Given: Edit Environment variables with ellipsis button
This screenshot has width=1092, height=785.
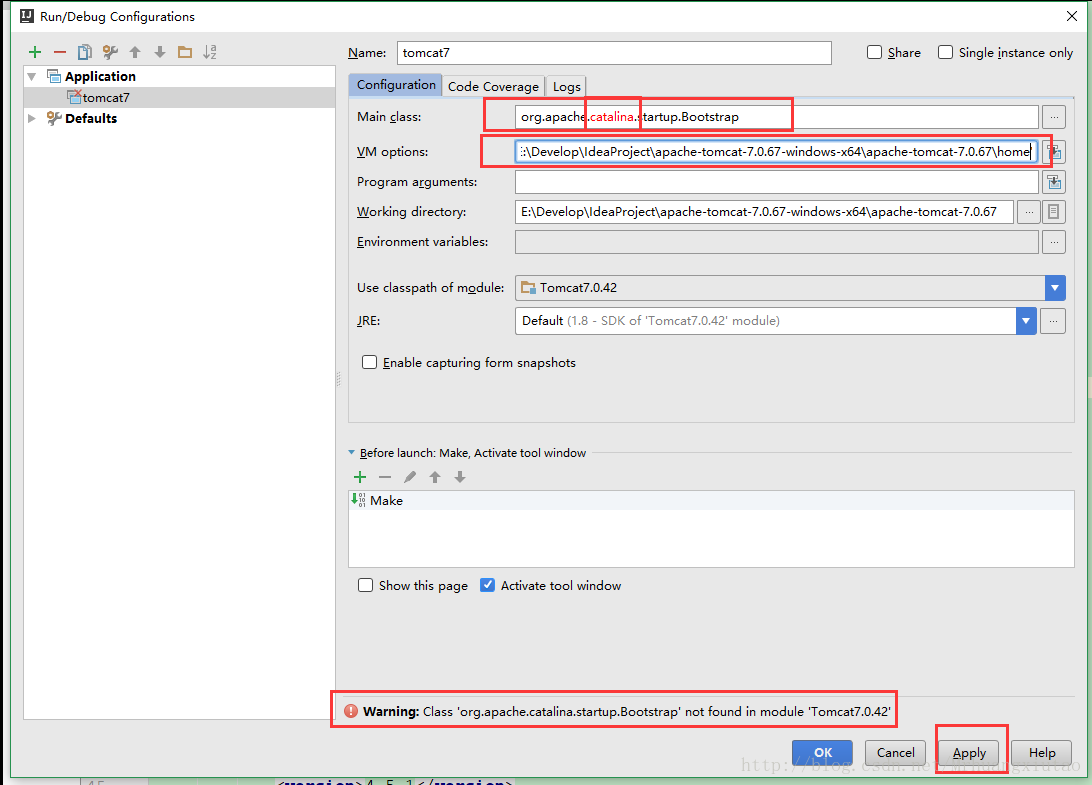Looking at the screenshot, I should (1054, 242).
